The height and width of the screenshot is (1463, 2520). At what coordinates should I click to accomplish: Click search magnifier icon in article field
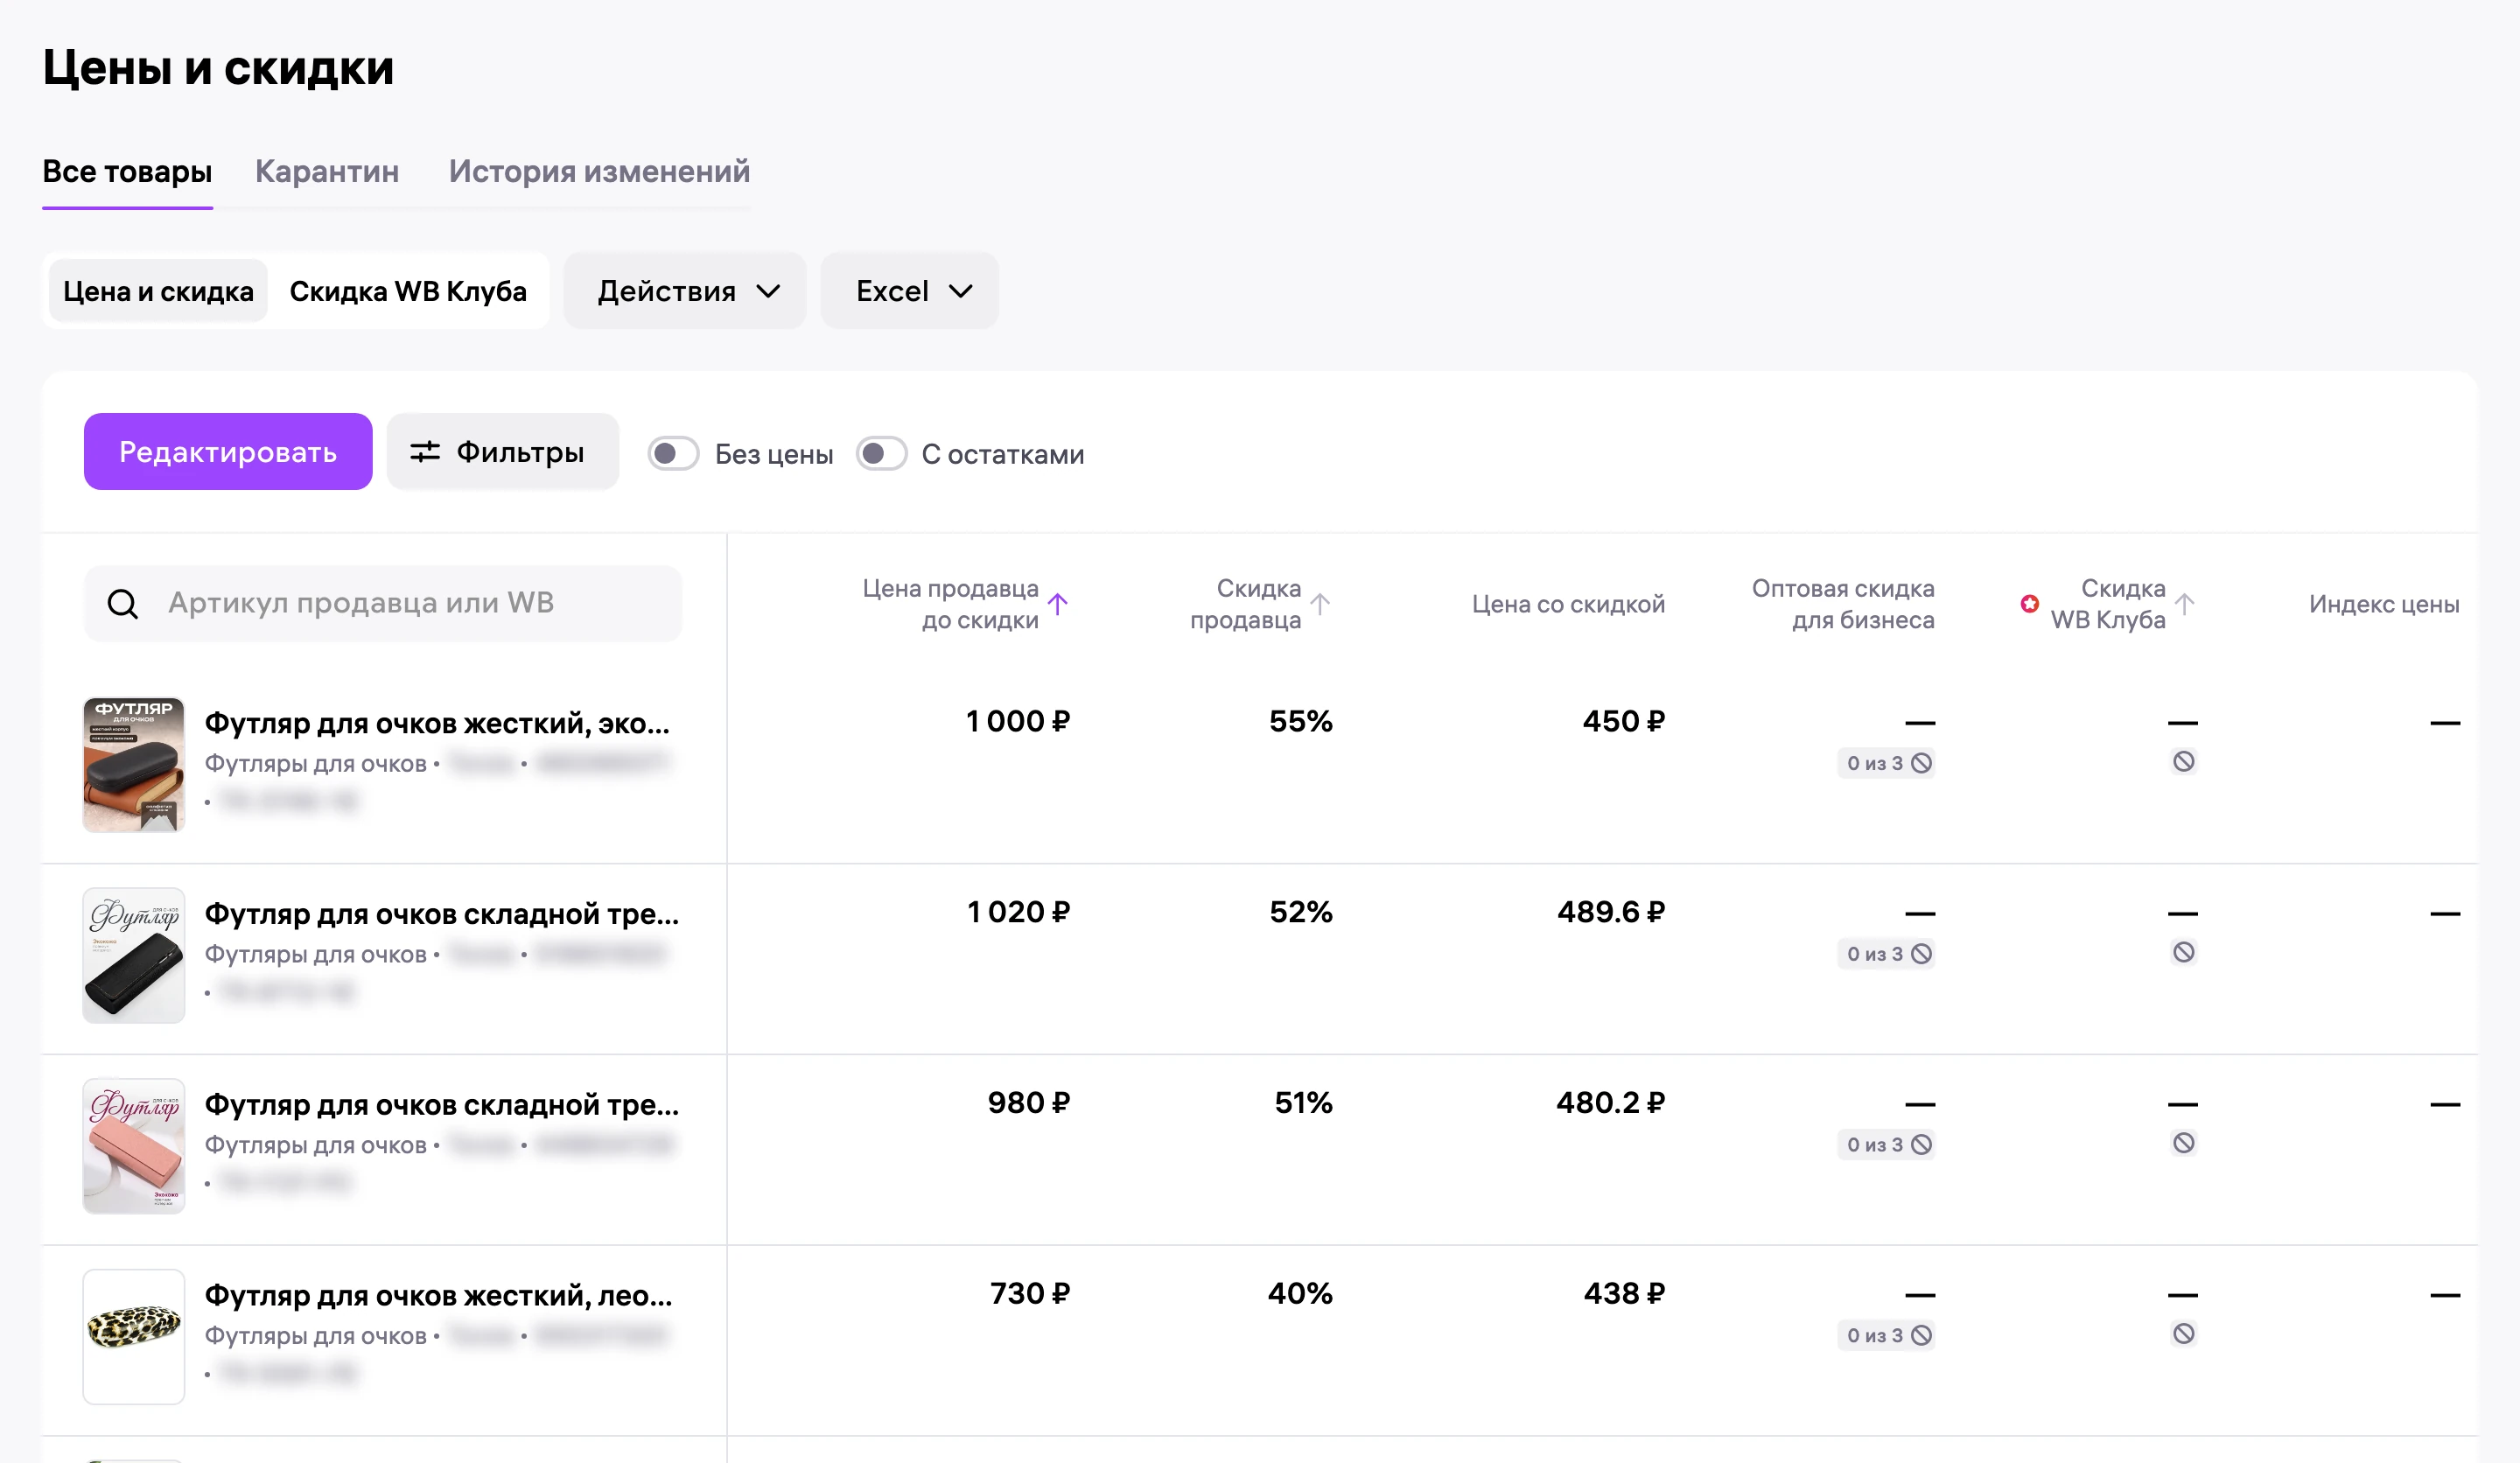point(123,604)
